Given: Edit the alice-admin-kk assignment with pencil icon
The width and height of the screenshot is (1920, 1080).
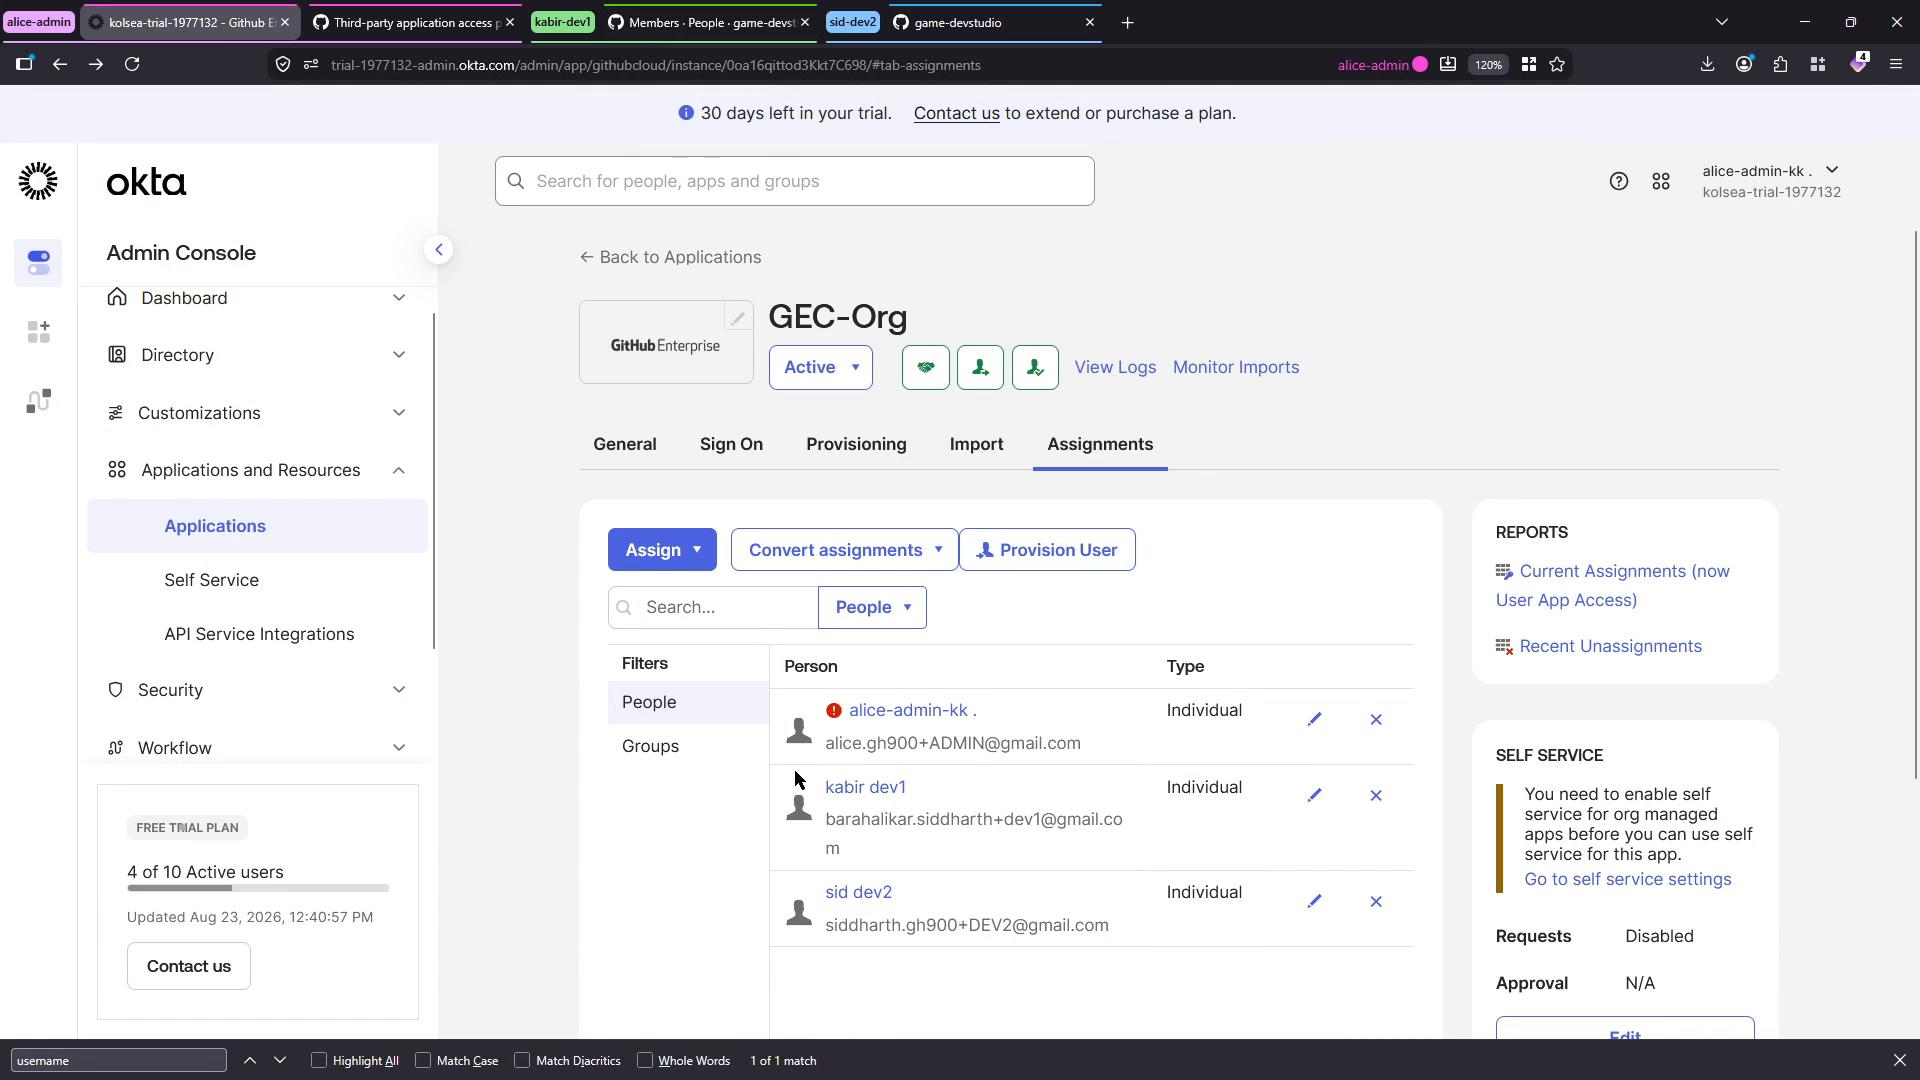Looking at the screenshot, I should (1314, 719).
